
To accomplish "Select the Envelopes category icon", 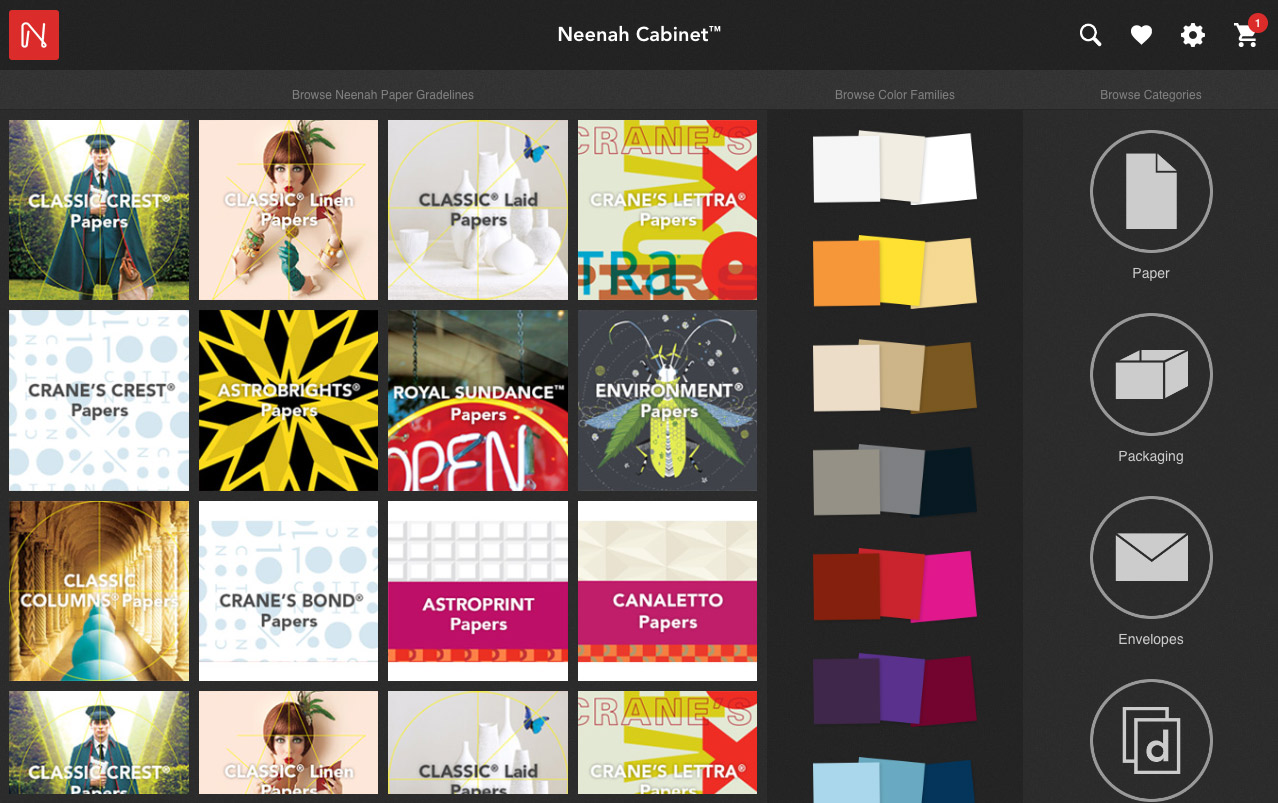I will point(1150,557).
